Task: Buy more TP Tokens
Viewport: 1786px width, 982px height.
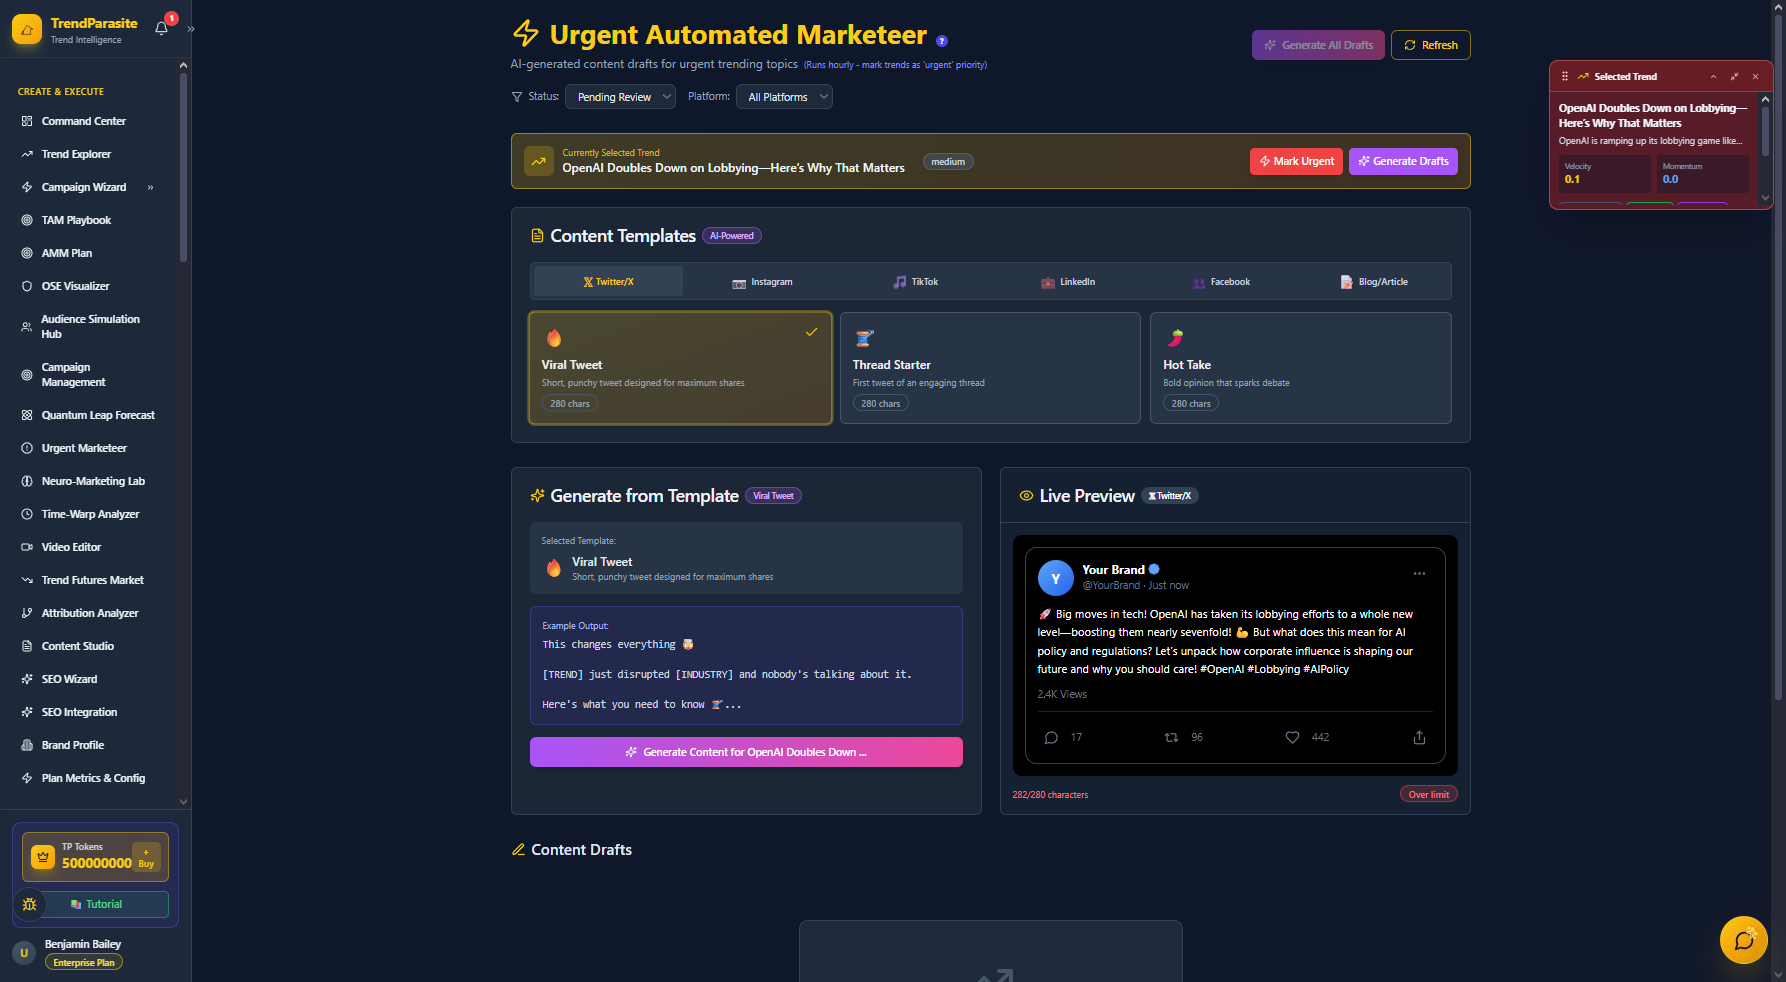Action: 146,858
